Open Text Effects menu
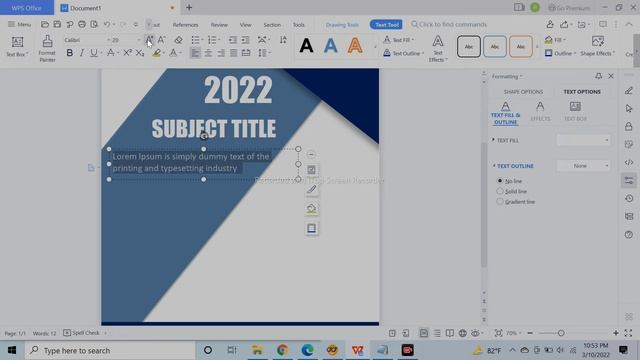Viewport: 640px width, 360px height. (x=438, y=48)
